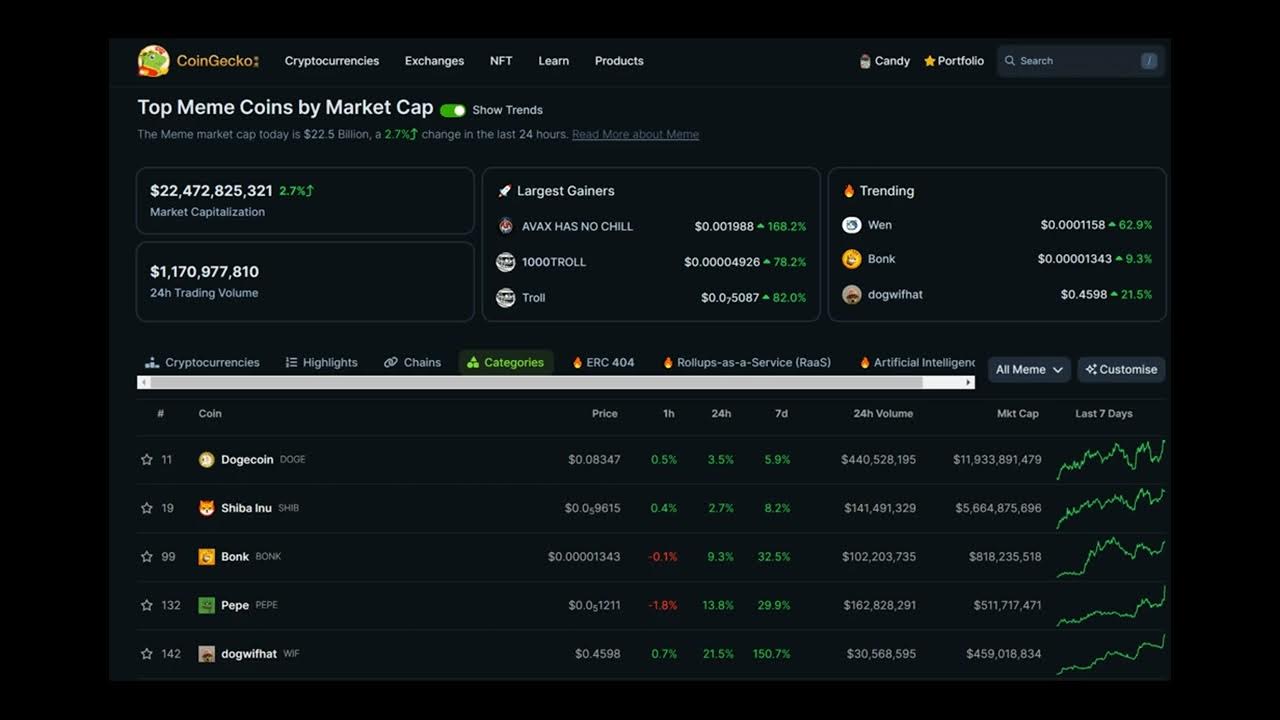Open the Learn menu
Screen dimensions: 1280x720
tap(554, 61)
